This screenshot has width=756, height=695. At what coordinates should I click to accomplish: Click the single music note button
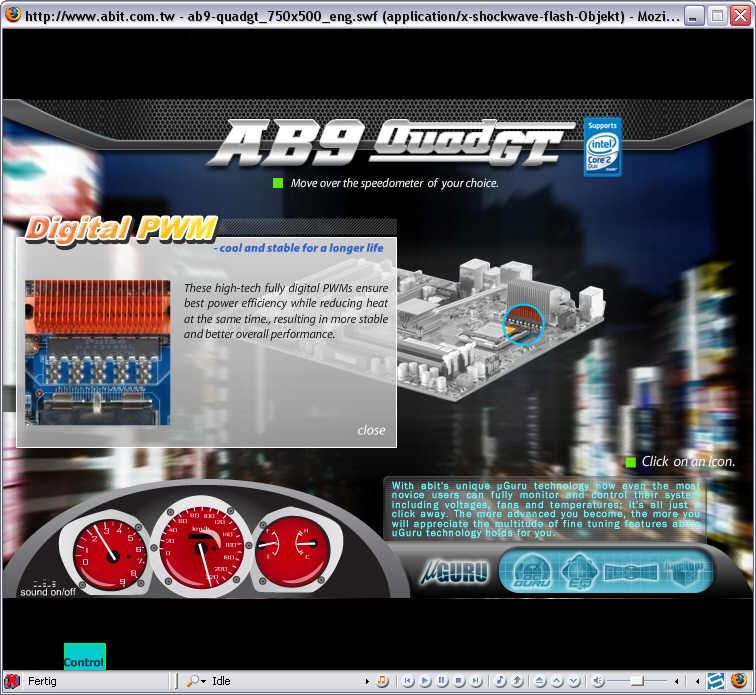[500, 681]
